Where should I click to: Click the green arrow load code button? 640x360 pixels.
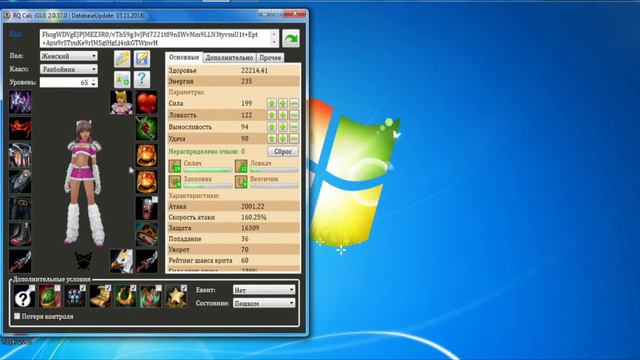(x=291, y=39)
